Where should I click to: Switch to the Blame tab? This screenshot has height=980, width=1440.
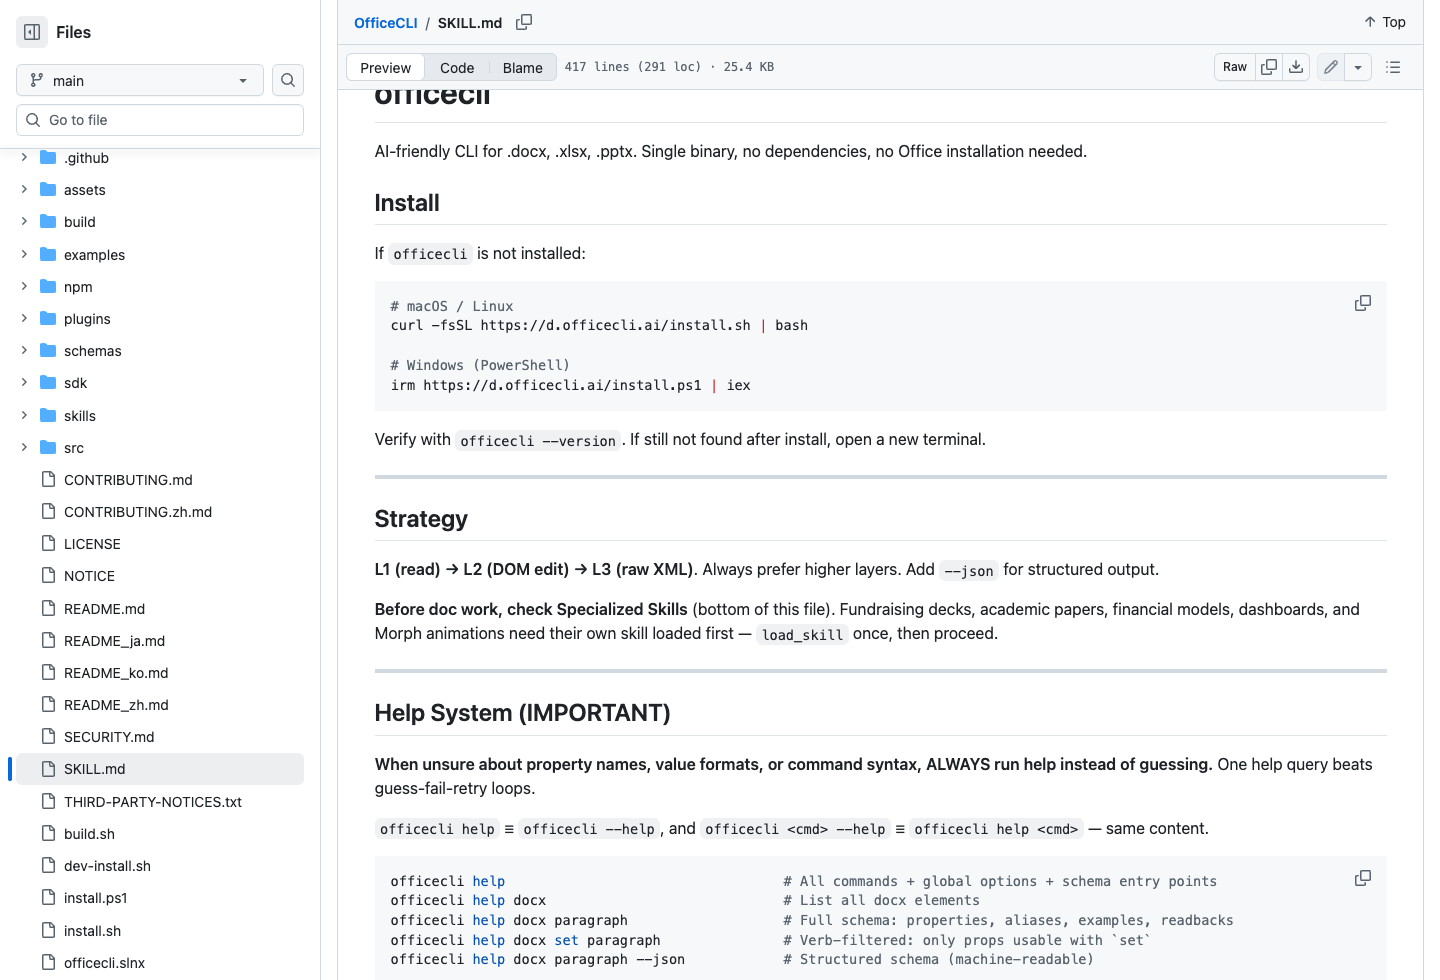coord(523,67)
